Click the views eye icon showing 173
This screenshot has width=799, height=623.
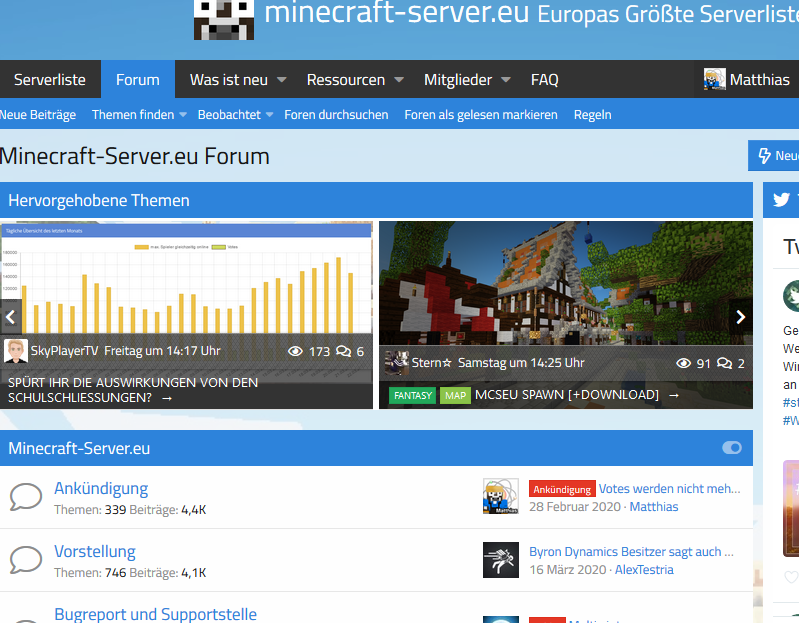tap(296, 351)
